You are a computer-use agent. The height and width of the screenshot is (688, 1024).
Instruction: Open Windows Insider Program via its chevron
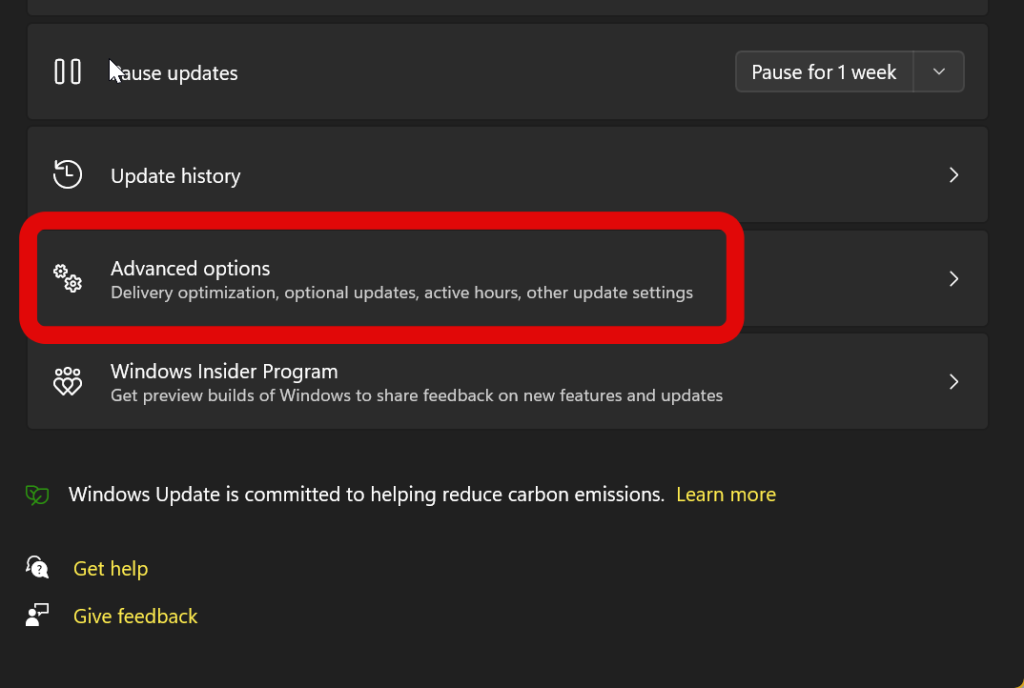(x=953, y=381)
